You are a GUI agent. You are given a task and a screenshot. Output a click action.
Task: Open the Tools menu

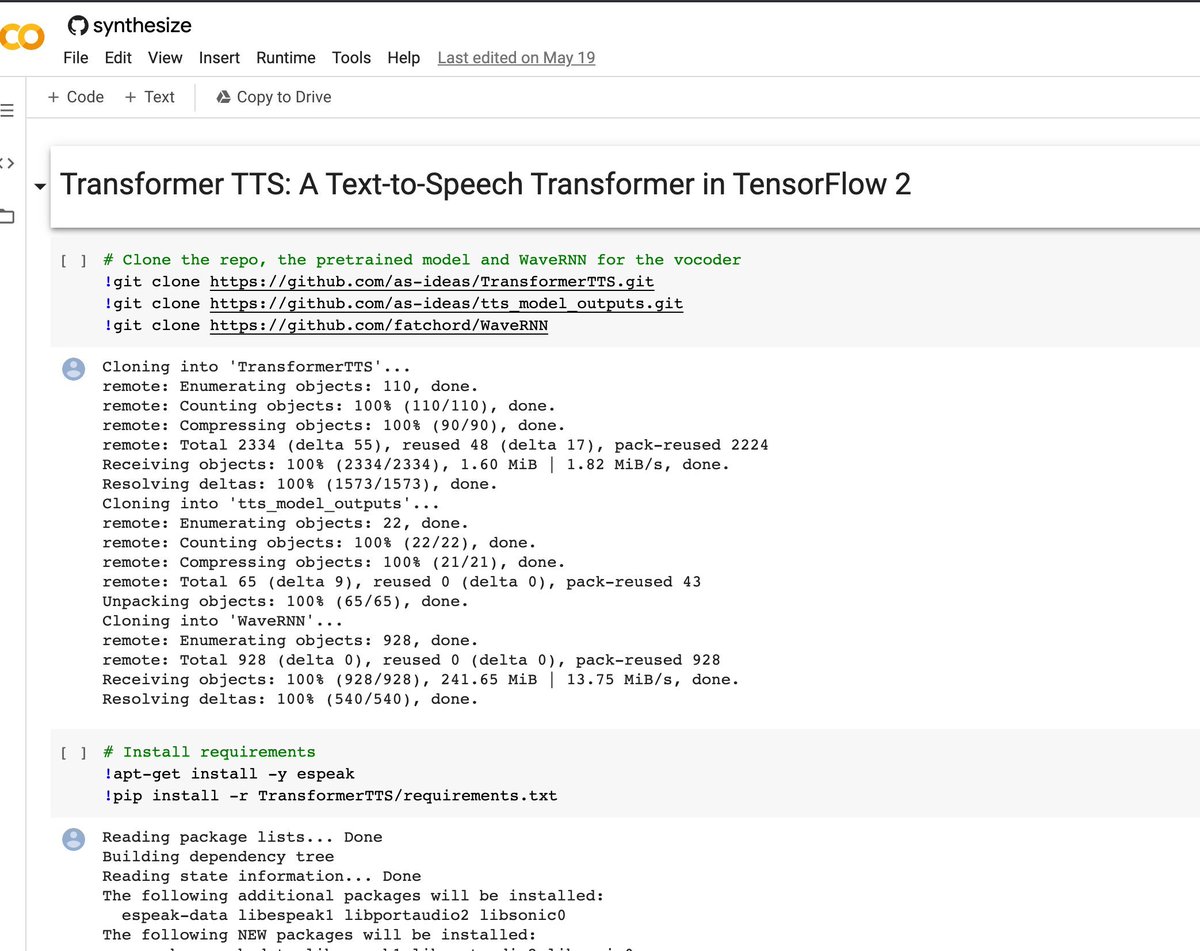click(x=352, y=58)
